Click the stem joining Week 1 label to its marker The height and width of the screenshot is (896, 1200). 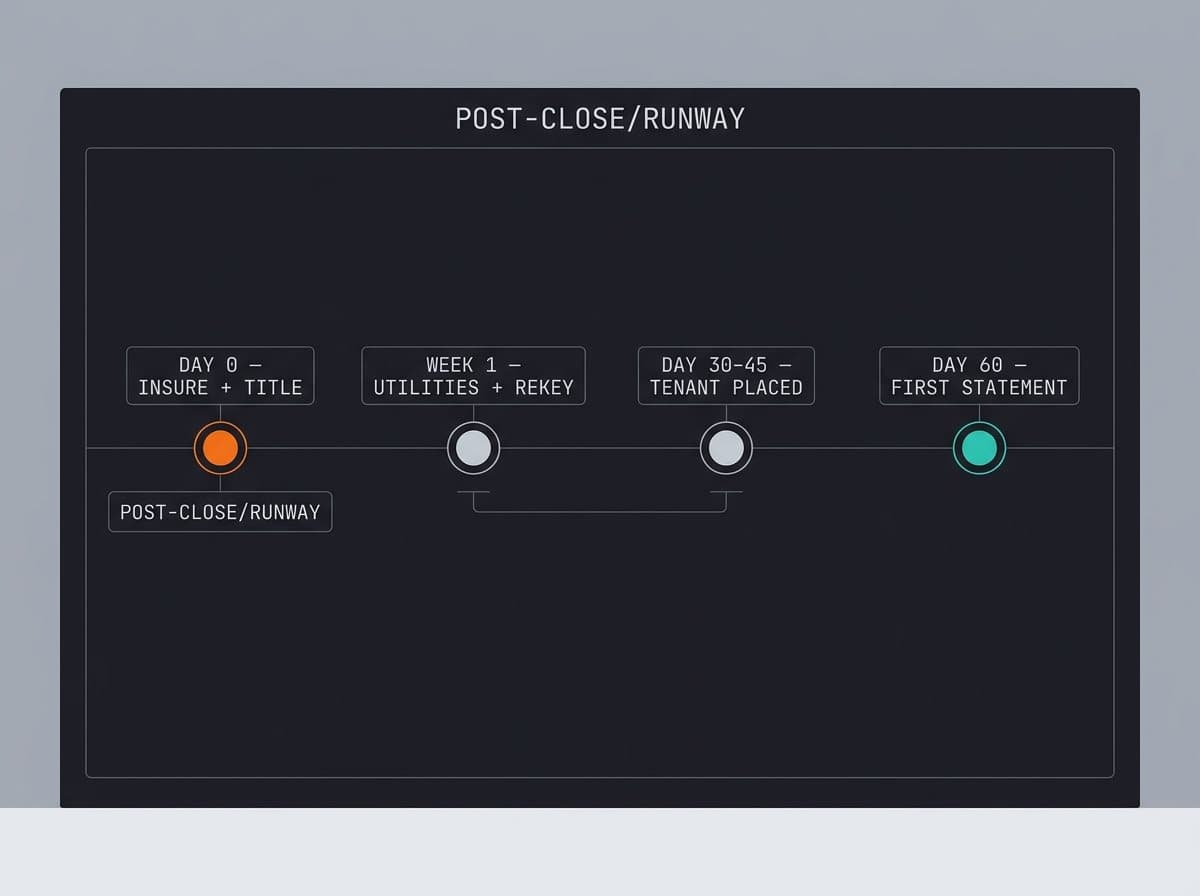click(473, 413)
